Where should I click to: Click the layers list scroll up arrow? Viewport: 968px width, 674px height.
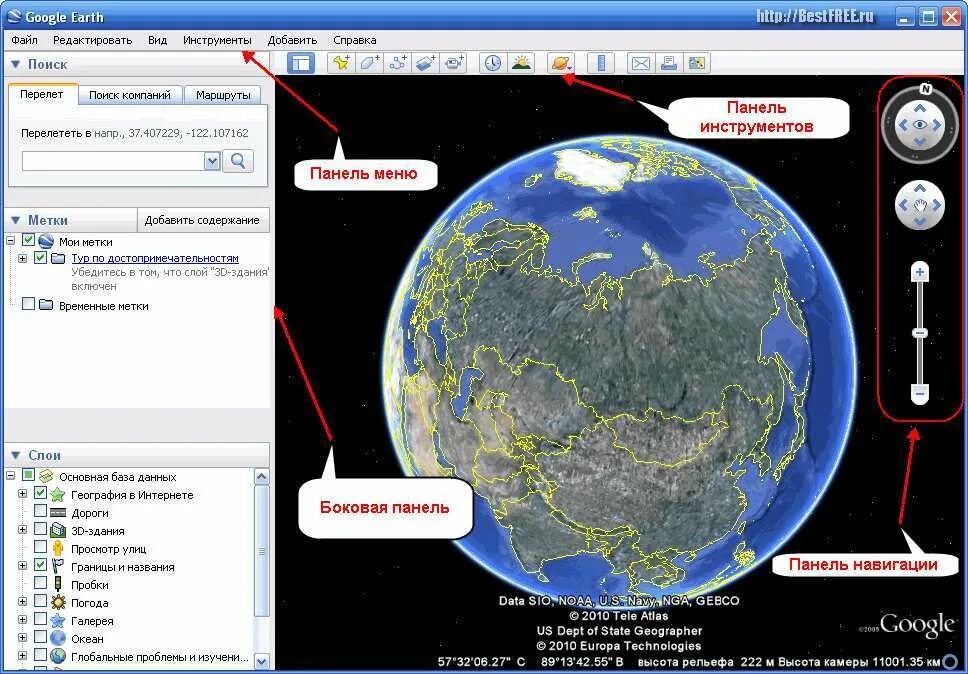click(262, 476)
